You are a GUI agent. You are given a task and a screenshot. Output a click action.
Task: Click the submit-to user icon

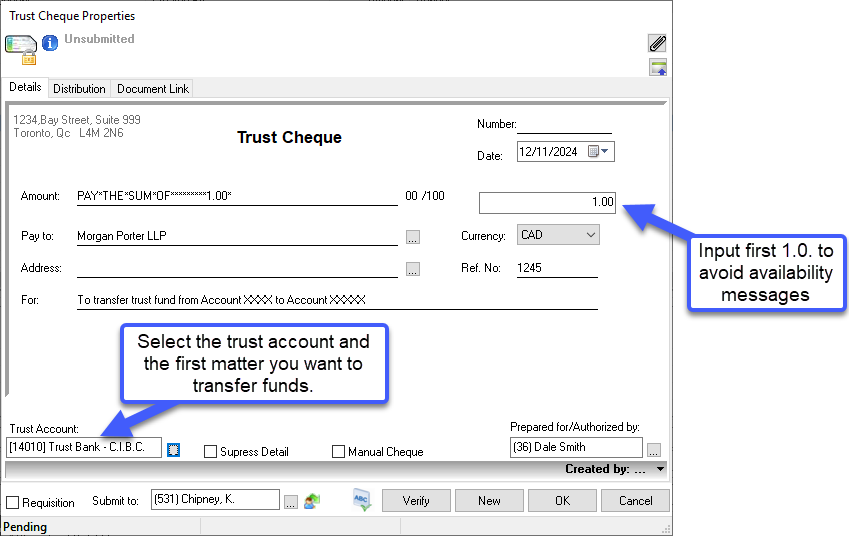[x=312, y=501]
